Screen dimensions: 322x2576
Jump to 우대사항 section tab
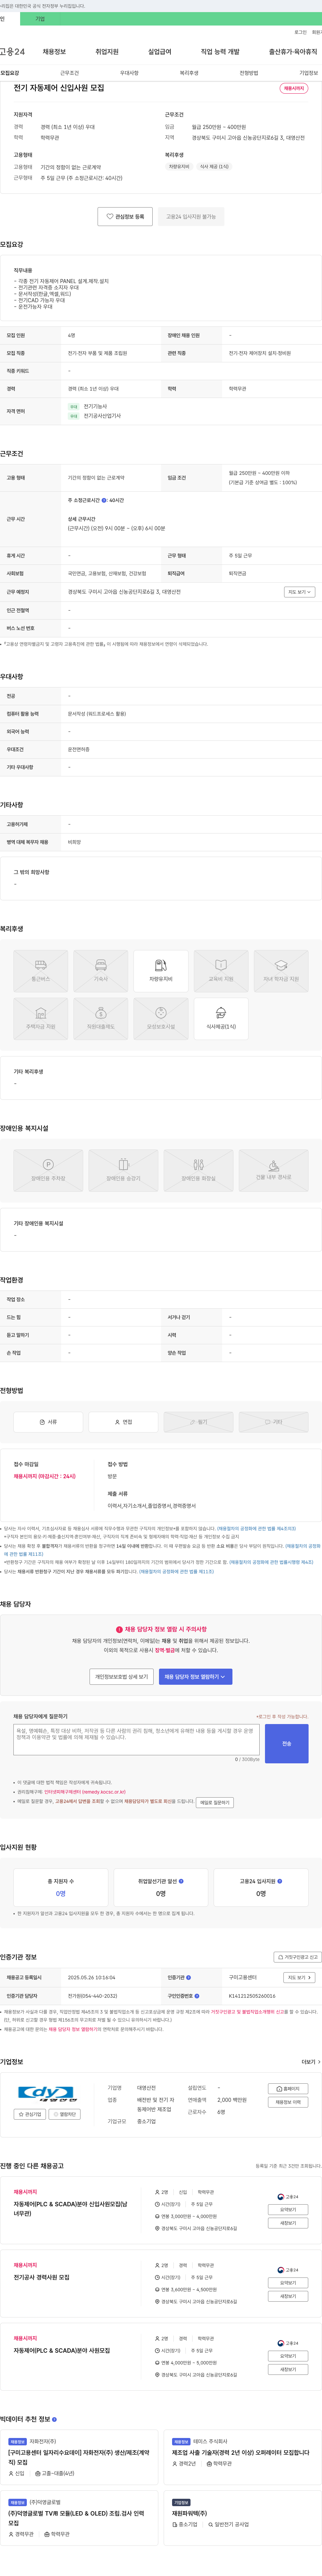[x=129, y=73]
